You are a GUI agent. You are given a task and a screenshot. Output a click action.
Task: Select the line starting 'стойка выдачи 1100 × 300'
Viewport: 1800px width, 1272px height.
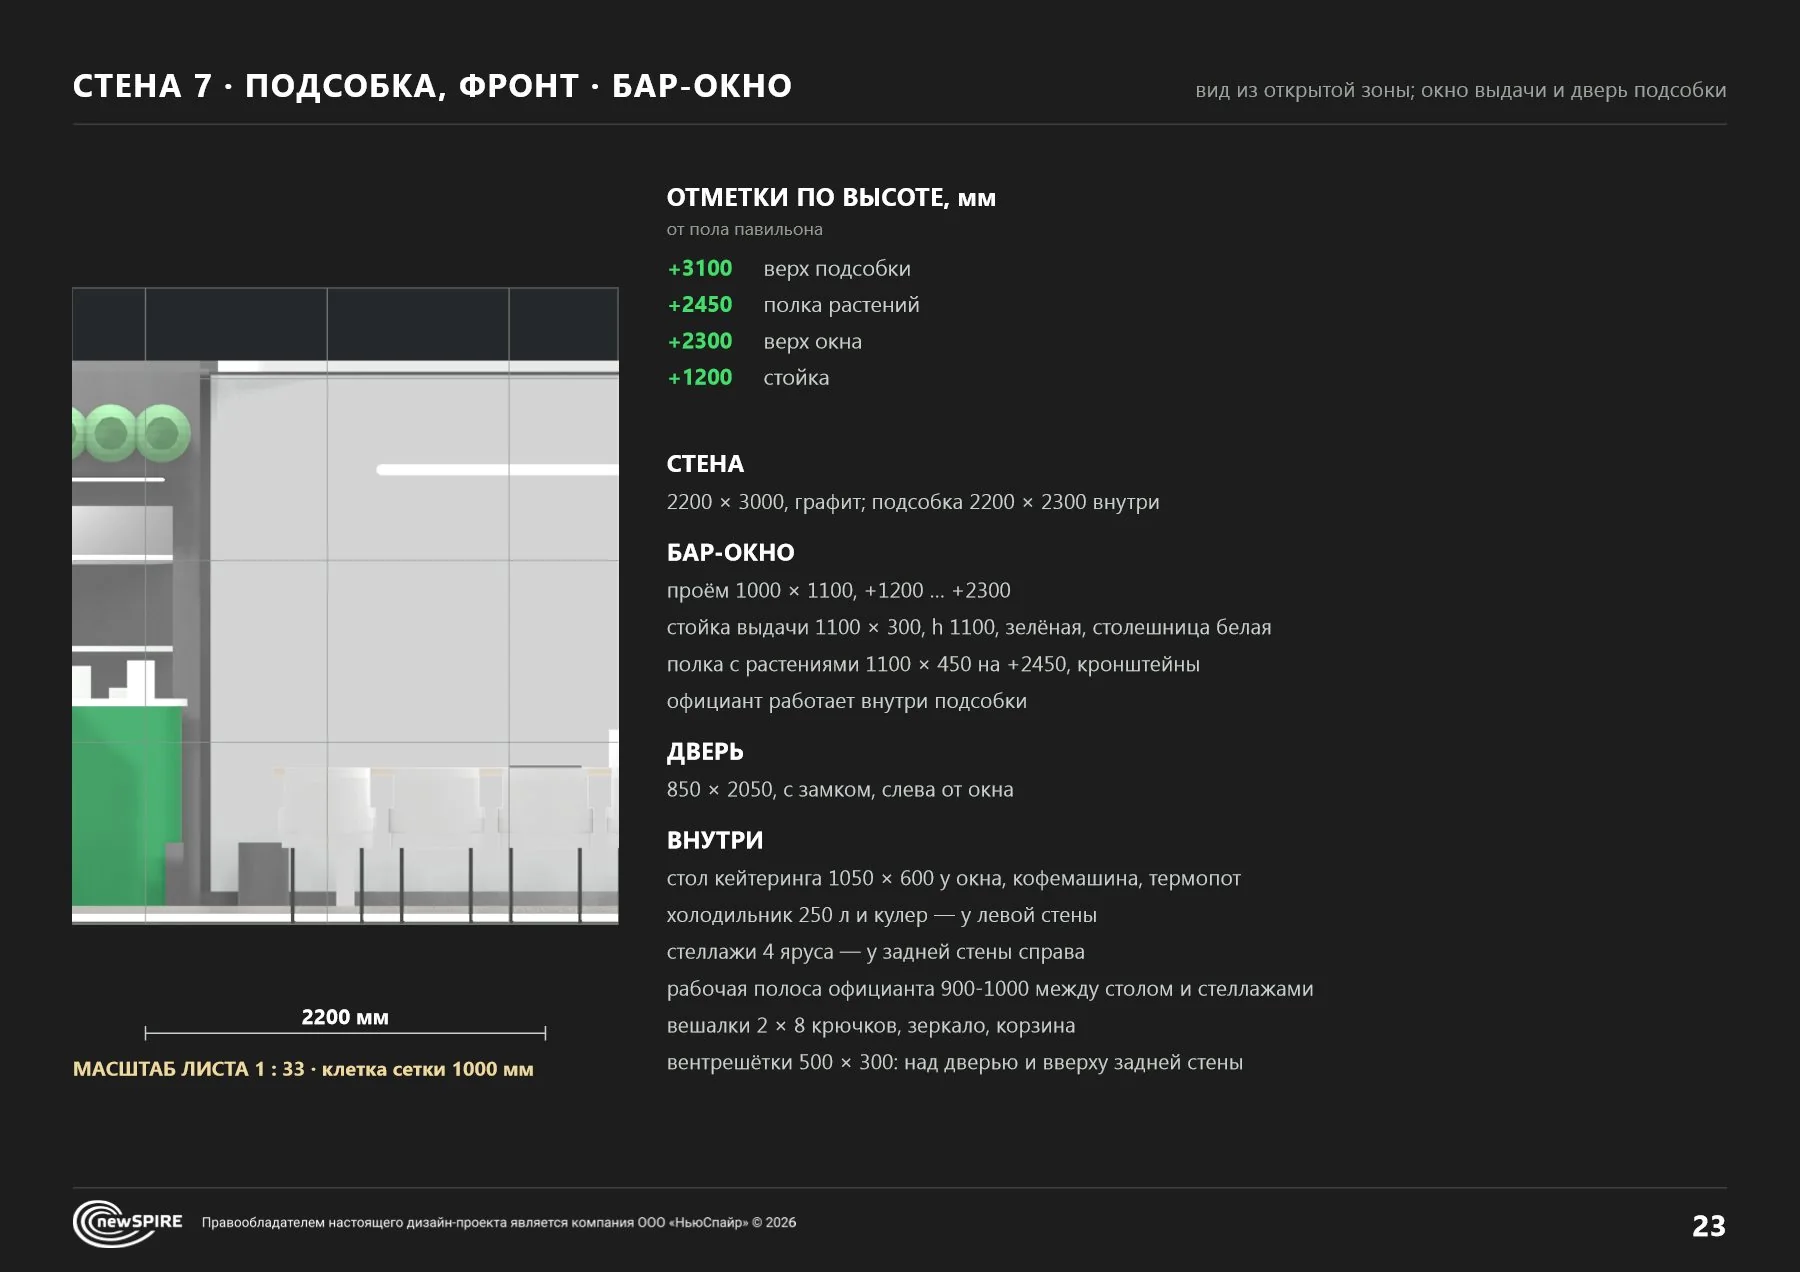point(969,627)
